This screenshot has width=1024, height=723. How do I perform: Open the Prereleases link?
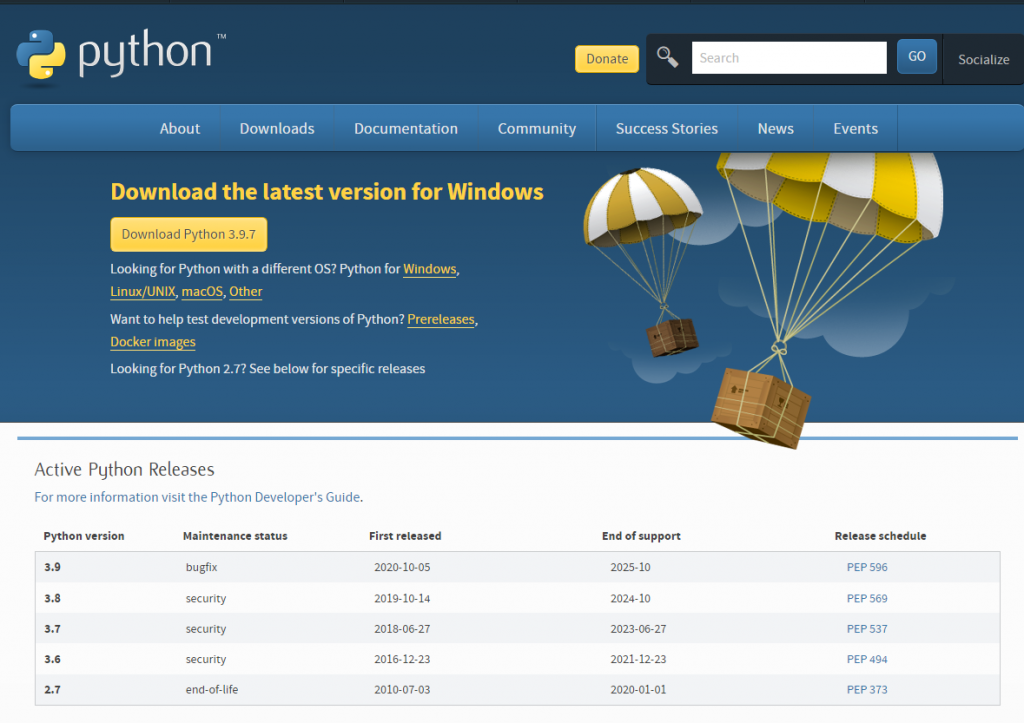441,319
